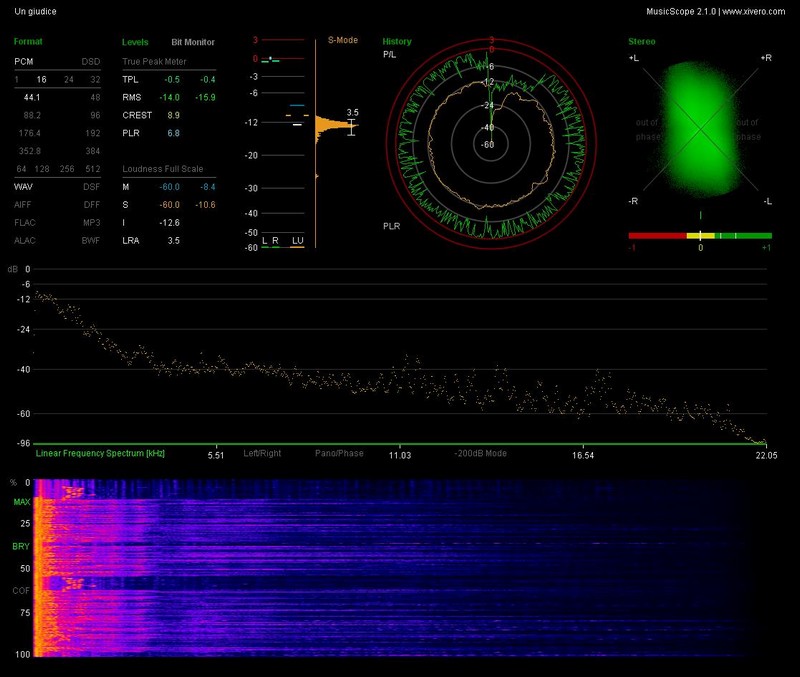The width and height of the screenshot is (800, 677).
Task: Click the 192 sample rate indicator
Action: [x=93, y=133]
